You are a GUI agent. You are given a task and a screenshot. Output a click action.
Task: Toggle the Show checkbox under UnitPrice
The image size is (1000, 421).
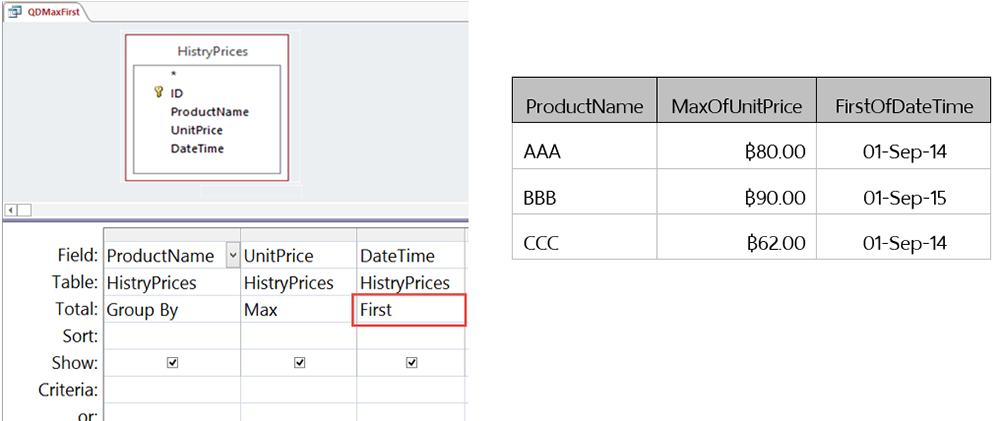tap(299, 363)
